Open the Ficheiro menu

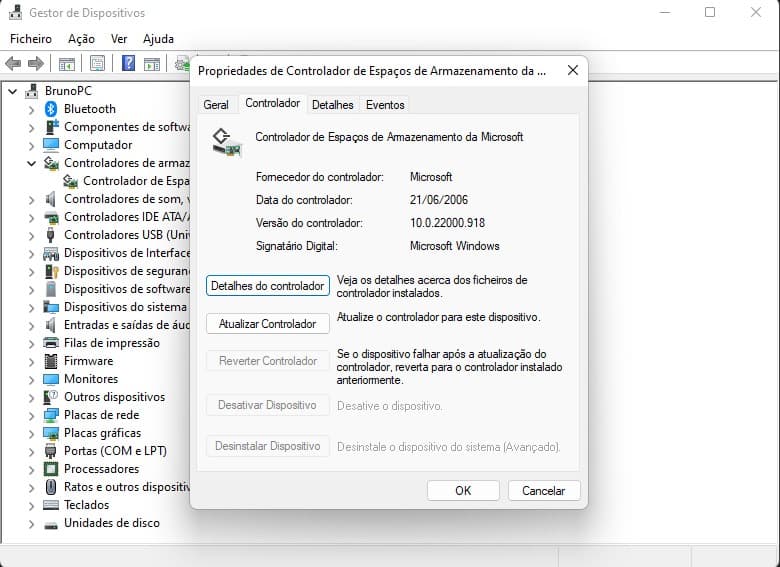[x=31, y=39]
